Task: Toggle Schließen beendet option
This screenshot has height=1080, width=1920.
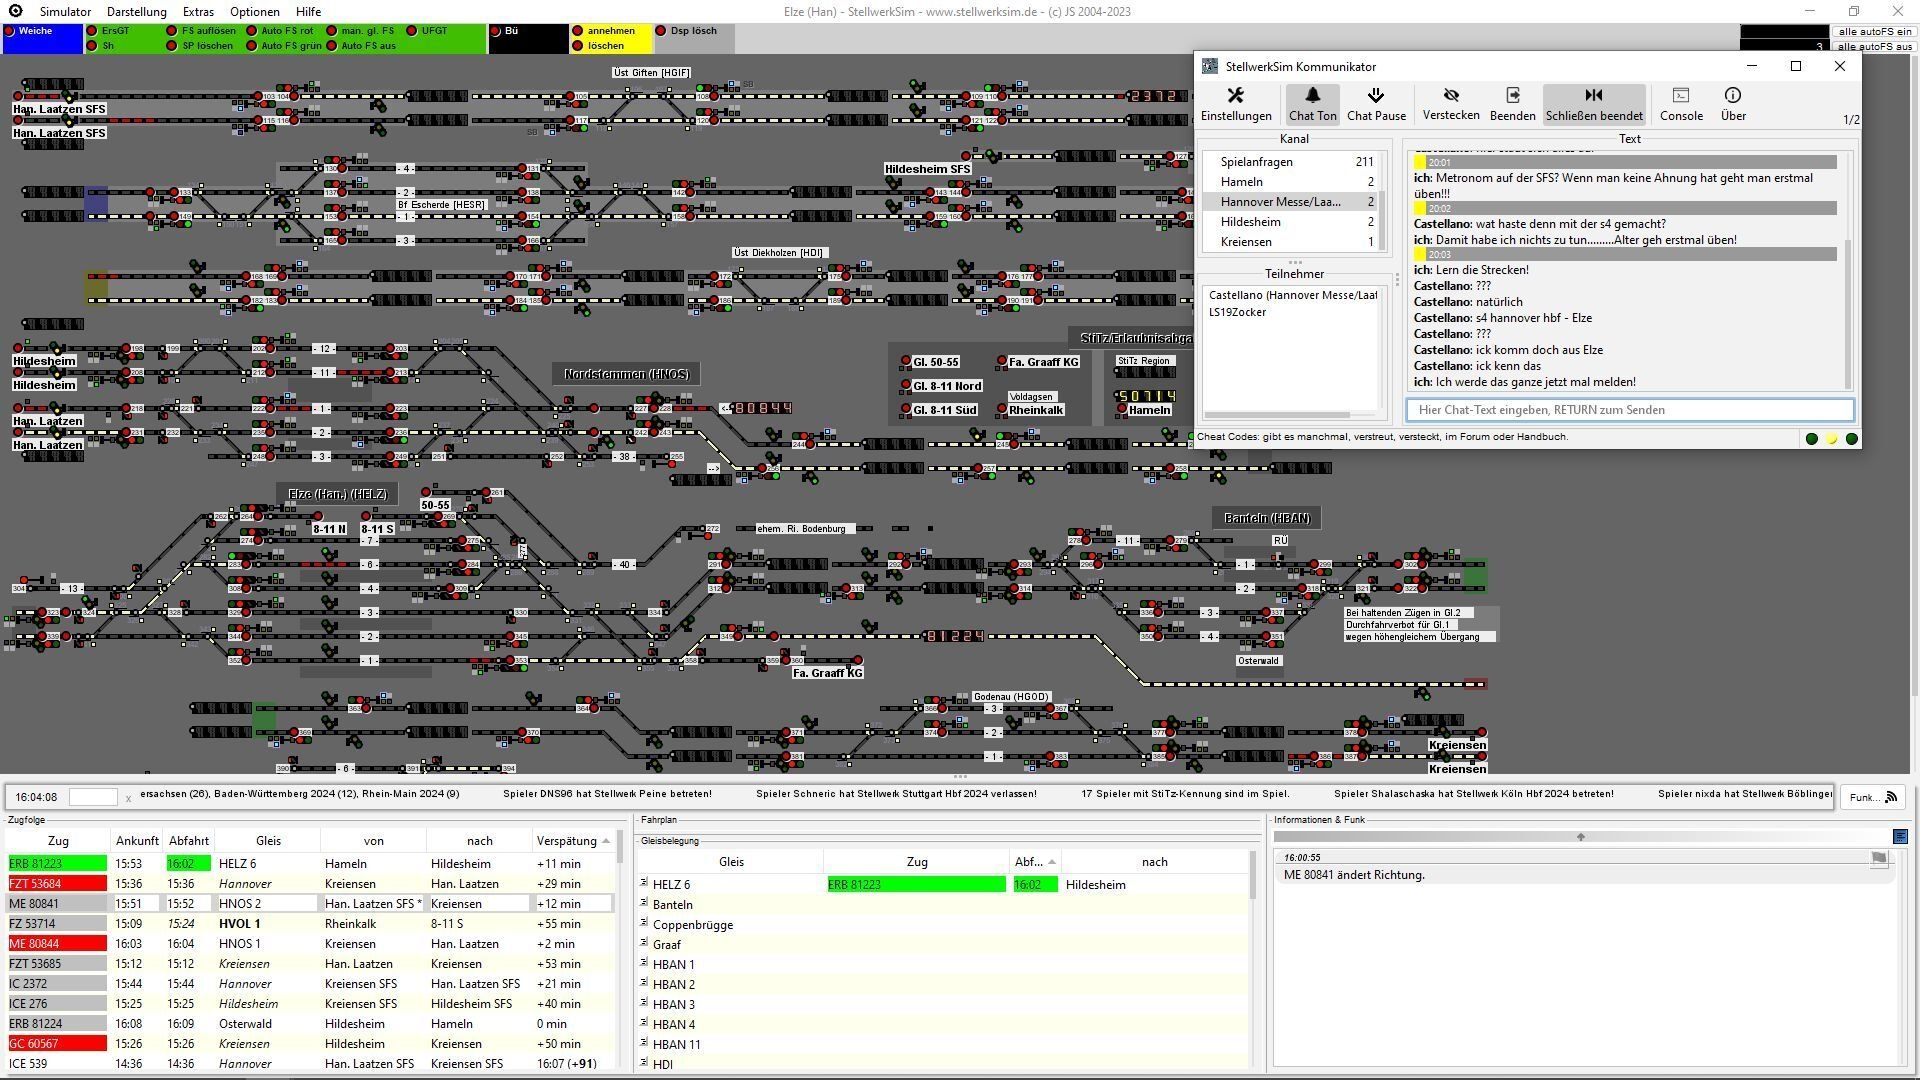Action: click(1594, 96)
